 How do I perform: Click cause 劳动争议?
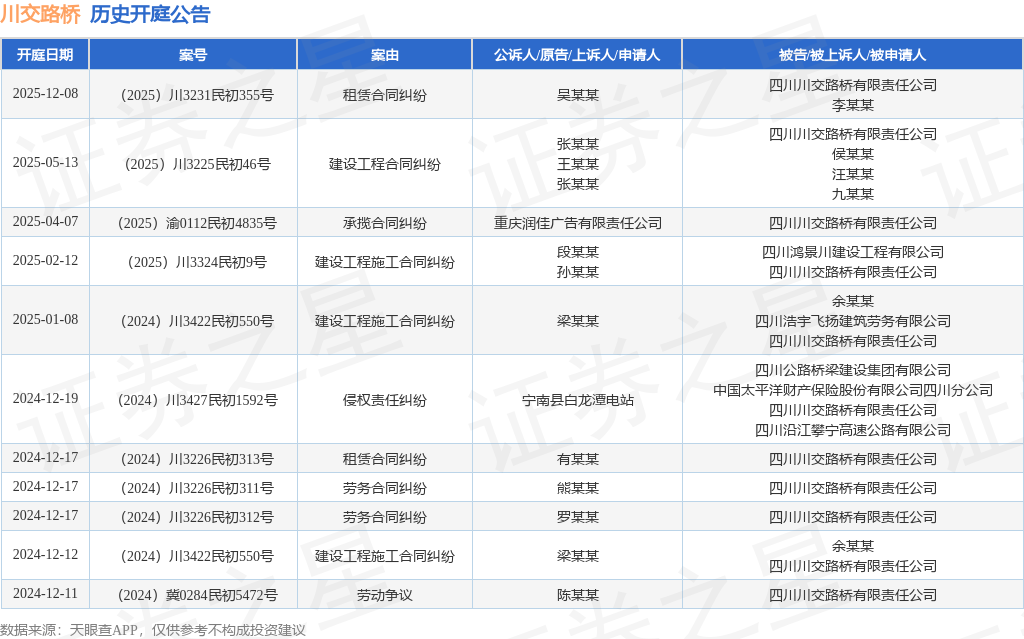[385, 595]
